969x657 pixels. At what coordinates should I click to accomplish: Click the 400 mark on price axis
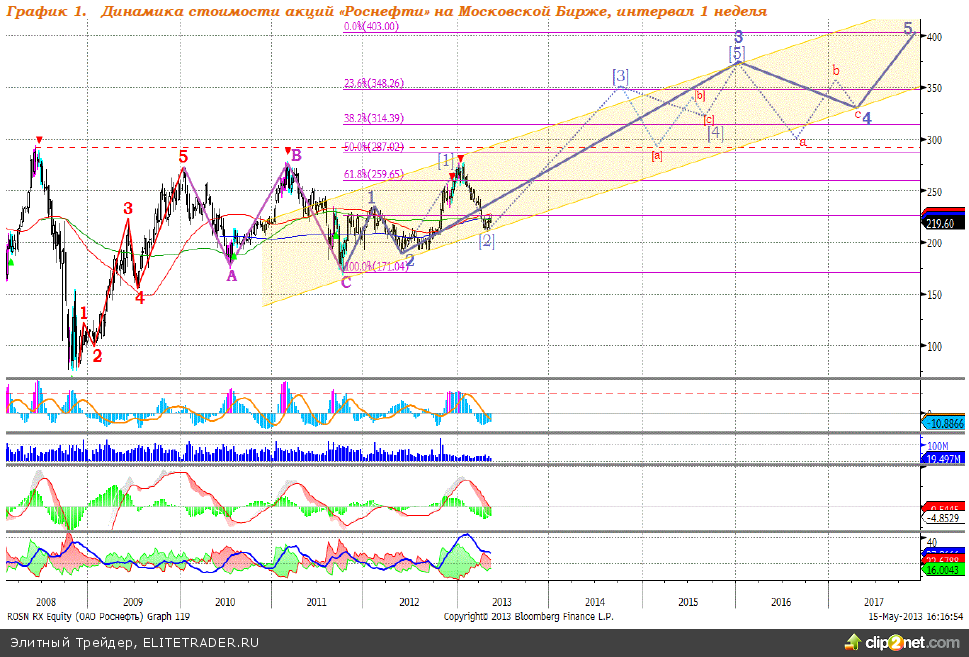934,37
